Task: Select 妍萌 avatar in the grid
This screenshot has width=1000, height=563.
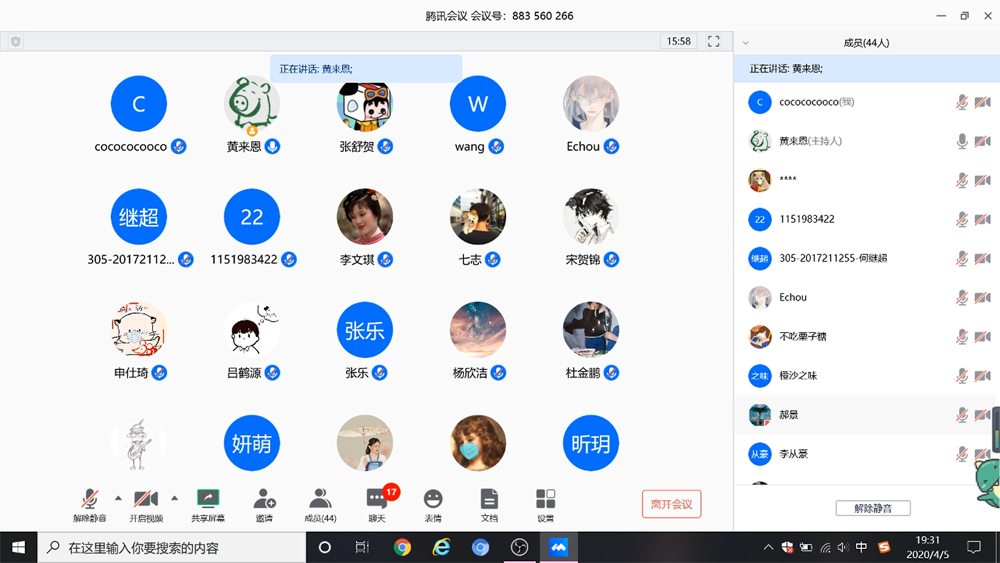Action: [252, 443]
